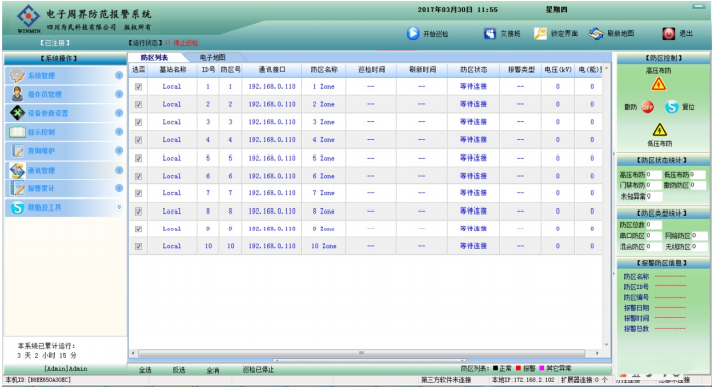Click the 巡检已停止 status text

pos(258,370)
